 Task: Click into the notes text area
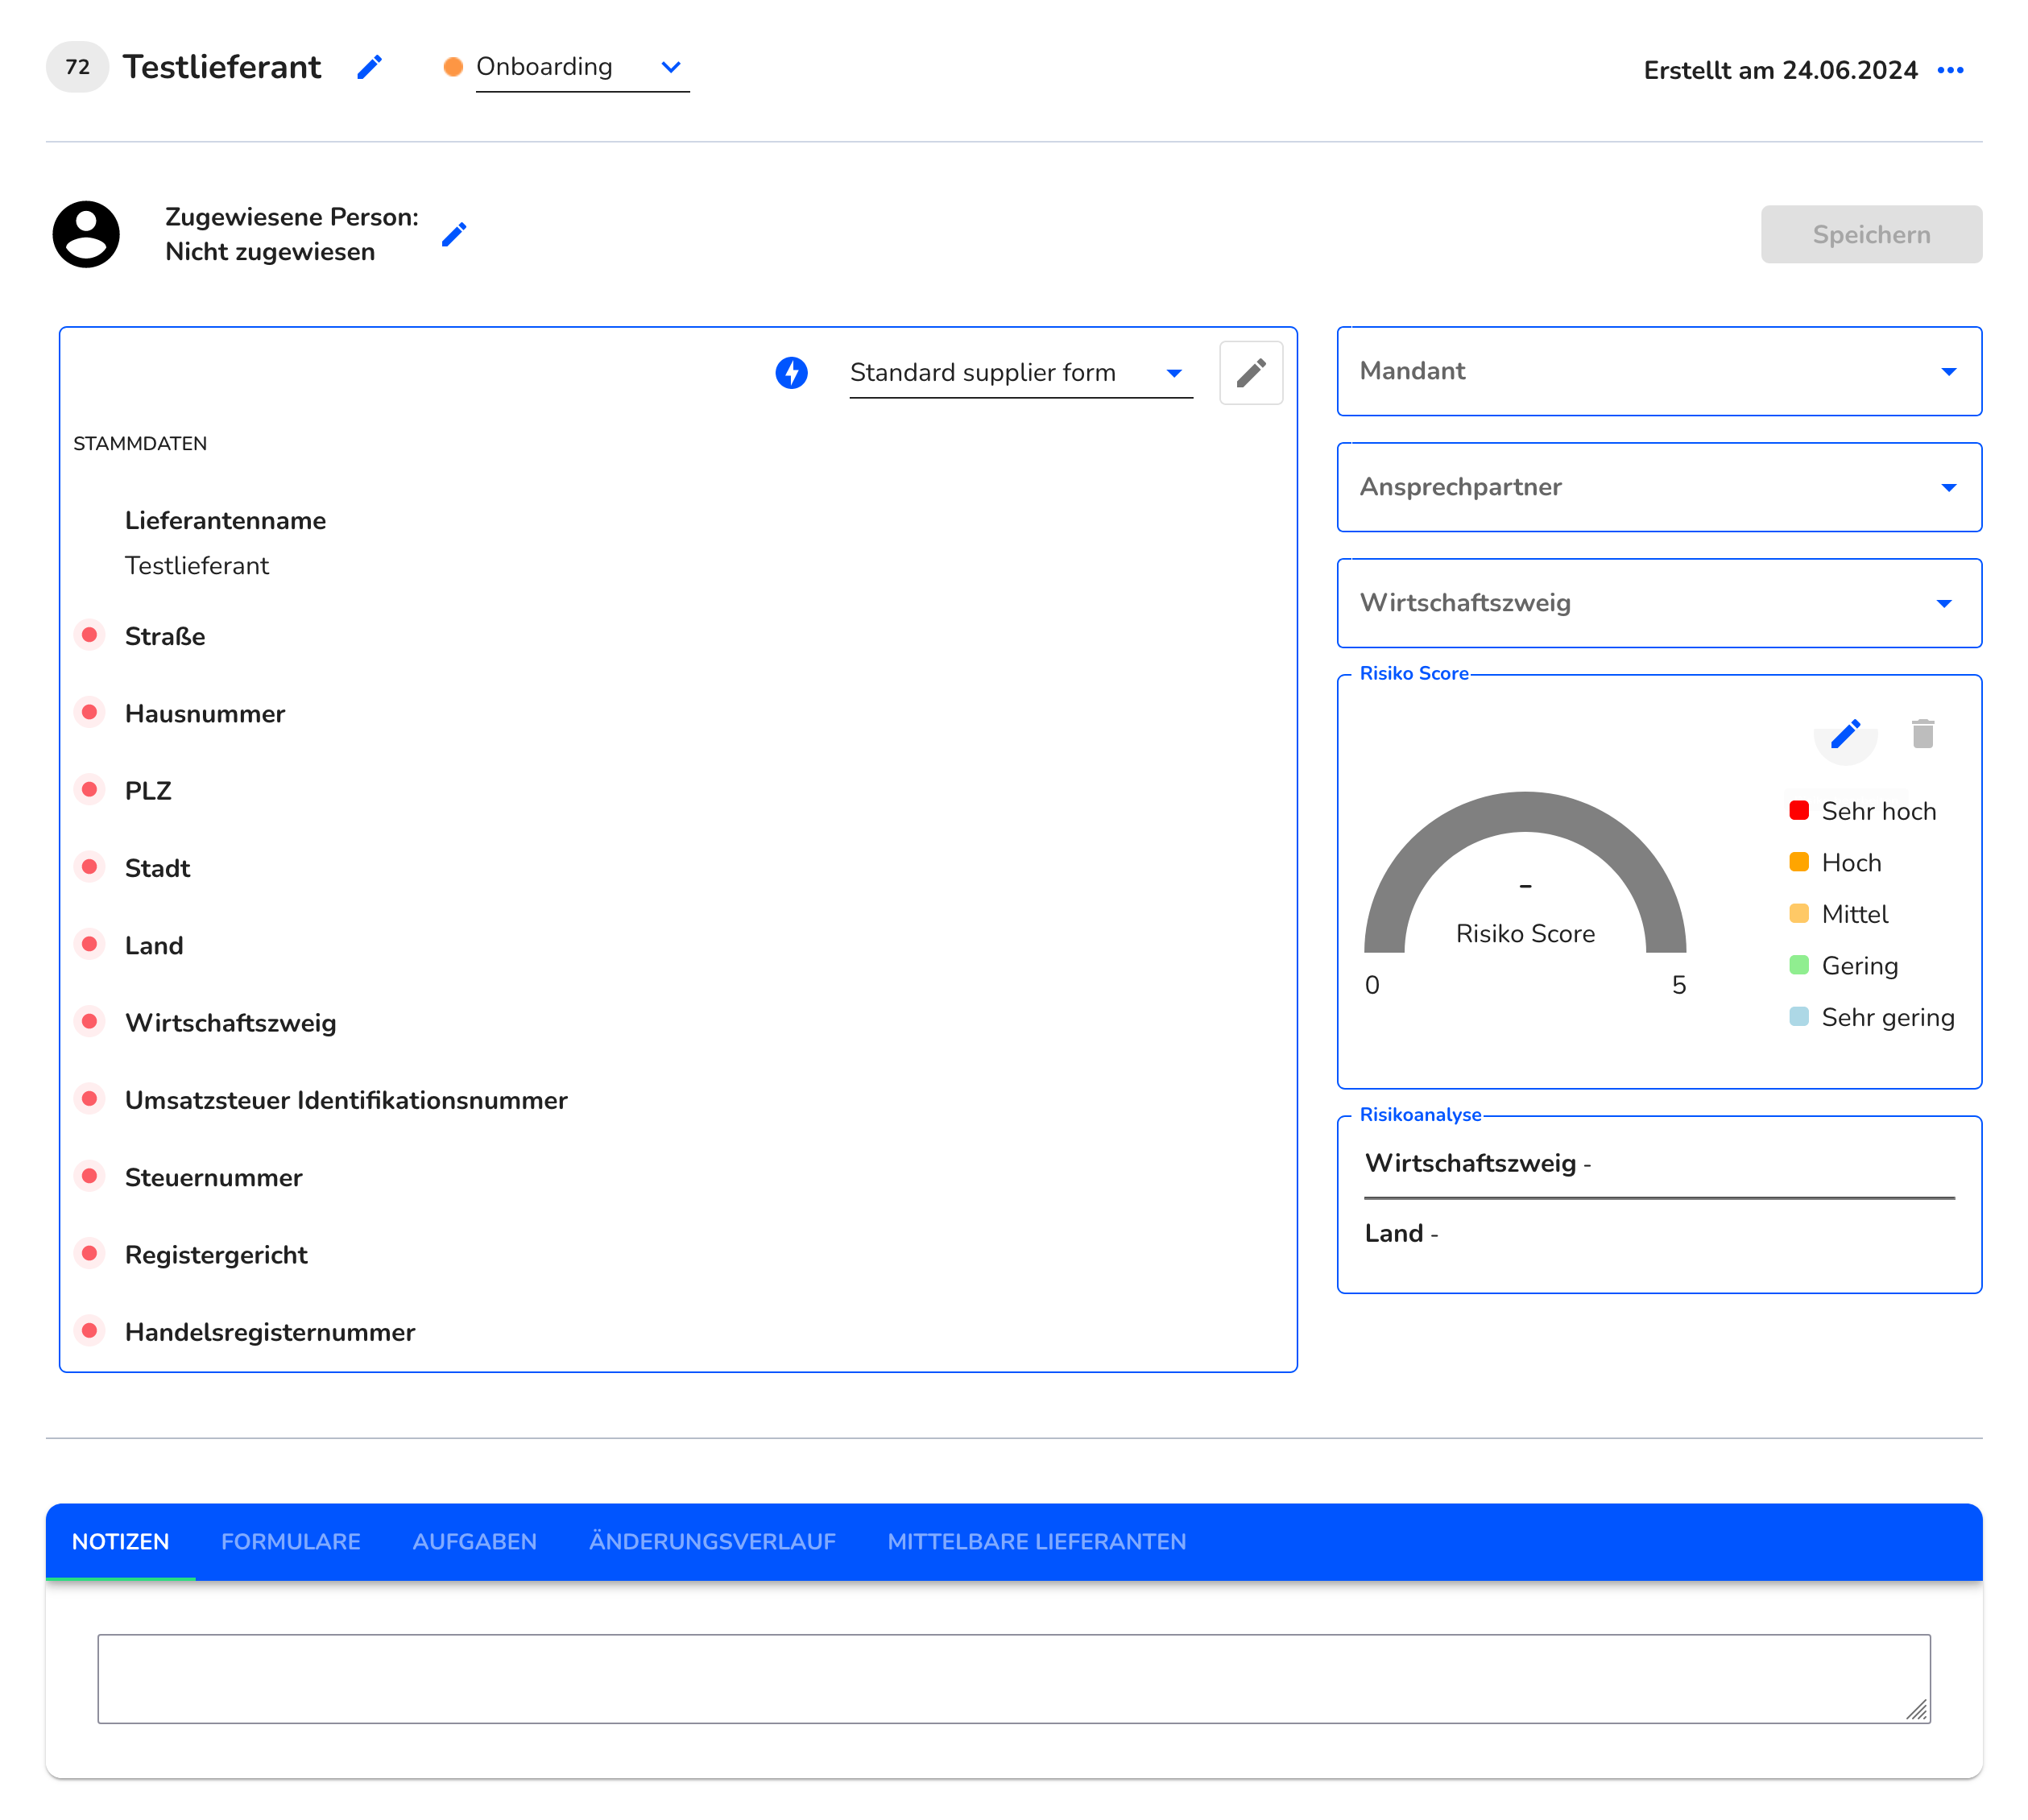pos(1013,1678)
